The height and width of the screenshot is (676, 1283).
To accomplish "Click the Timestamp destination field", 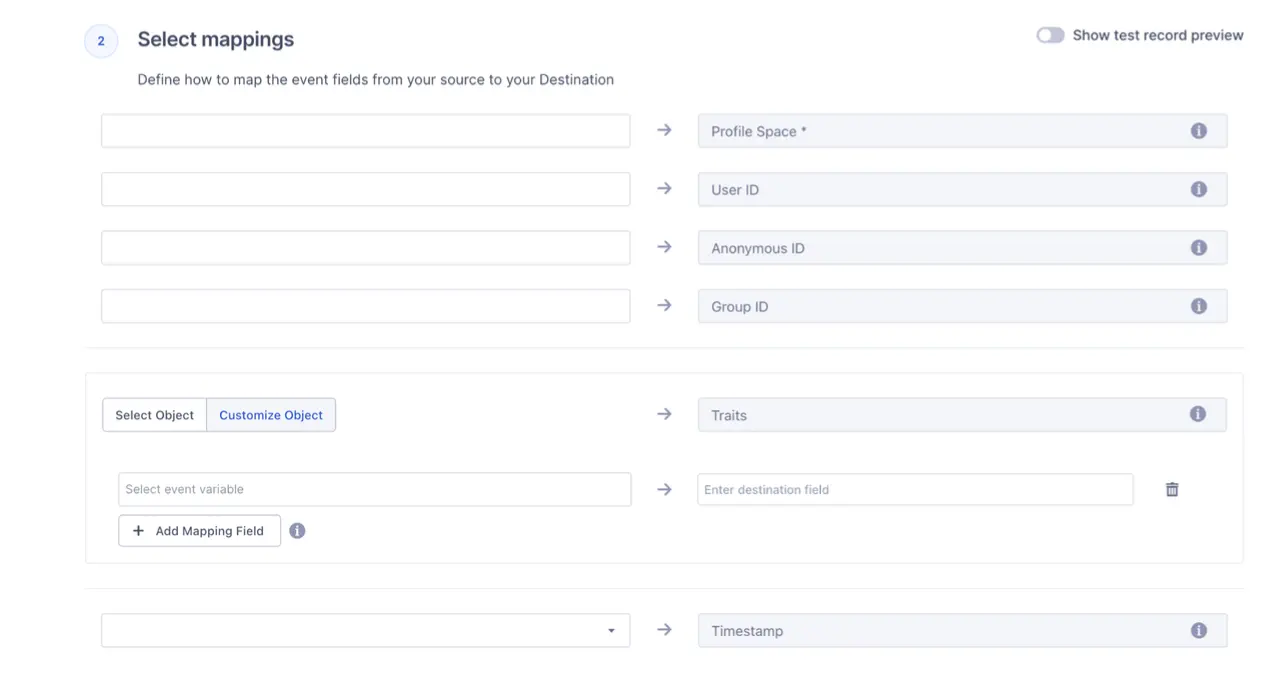I will pyautogui.click(x=962, y=630).
